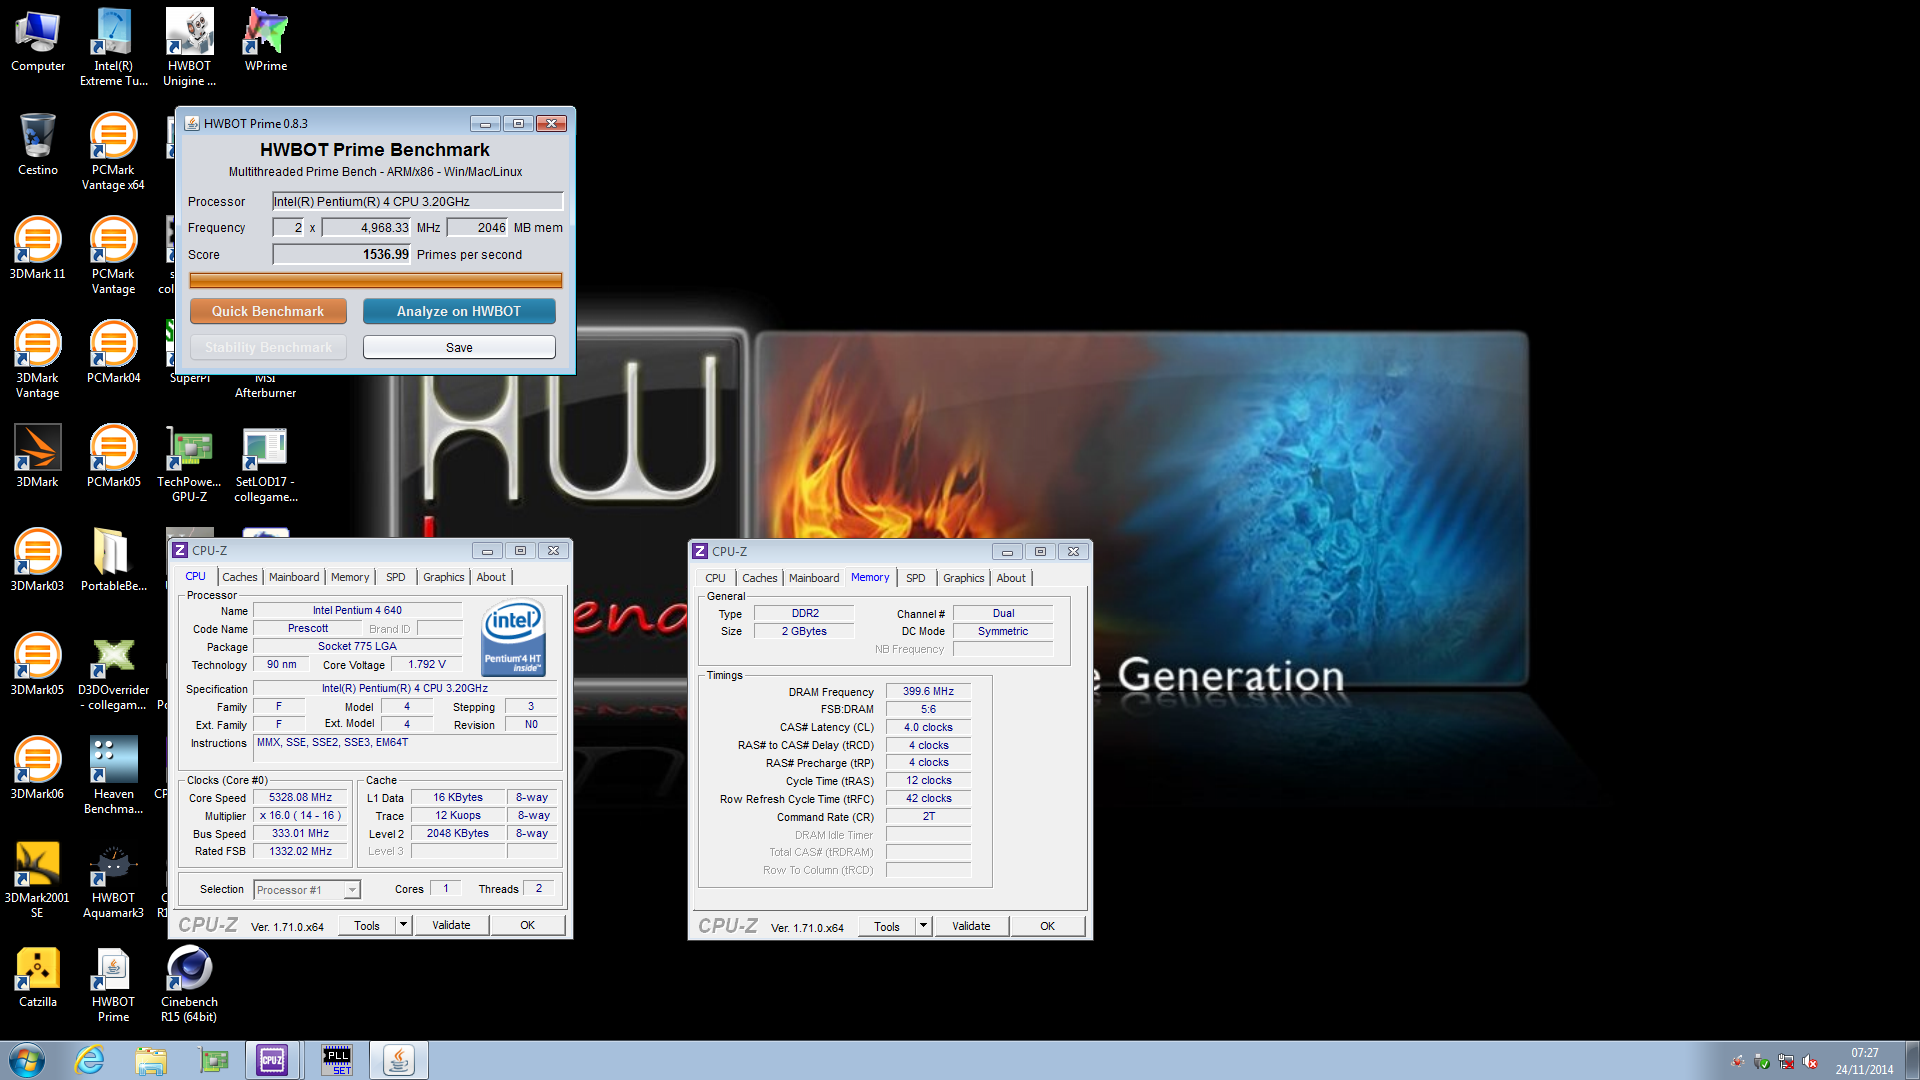Click OK in left CPU-Z window

coord(527,925)
